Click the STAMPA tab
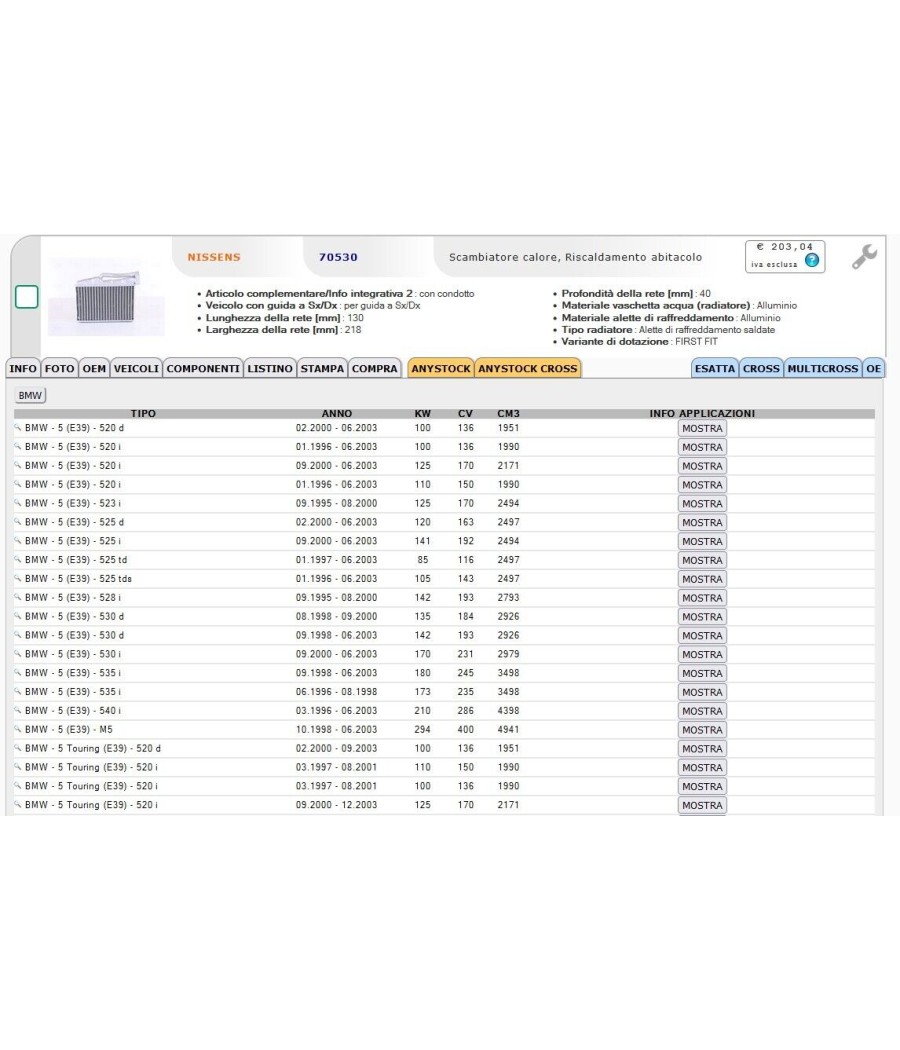Image resolution: width=900 pixels, height=1050 pixels. (322, 368)
